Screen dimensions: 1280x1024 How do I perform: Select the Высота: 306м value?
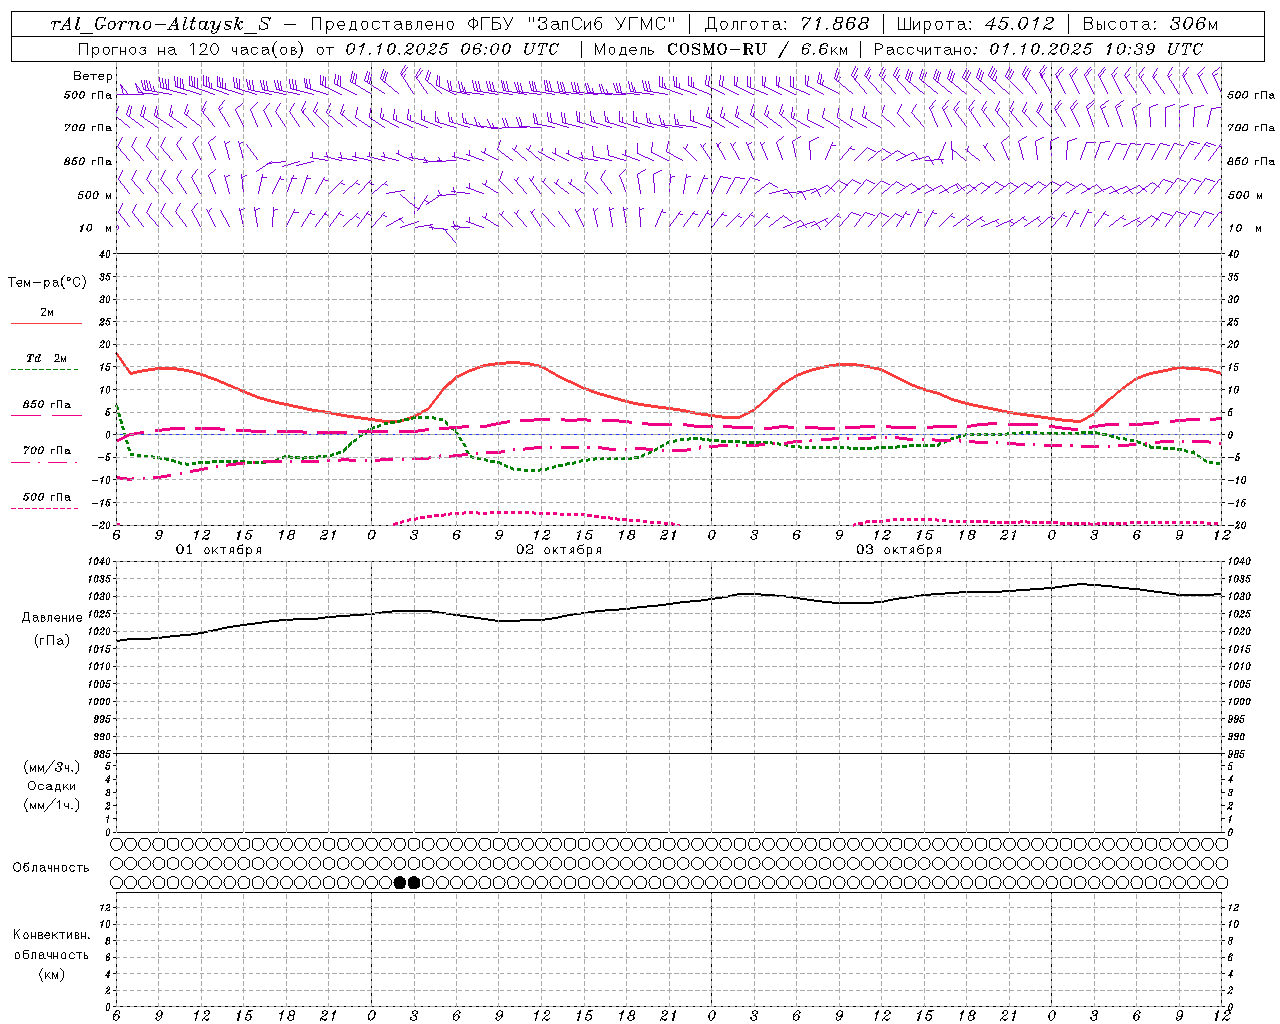pyautogui.click(x=1150, y=24)
